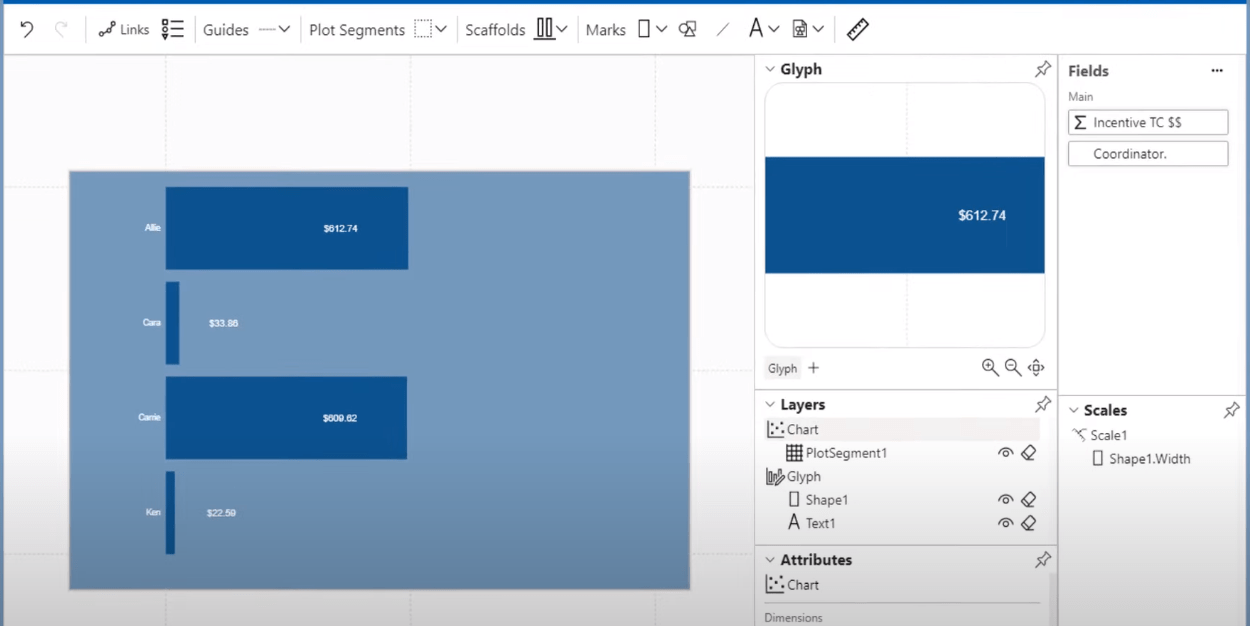Viewport: 1250px width, 626px height.
Task: Select the Links tool
Action: (124, 30)
